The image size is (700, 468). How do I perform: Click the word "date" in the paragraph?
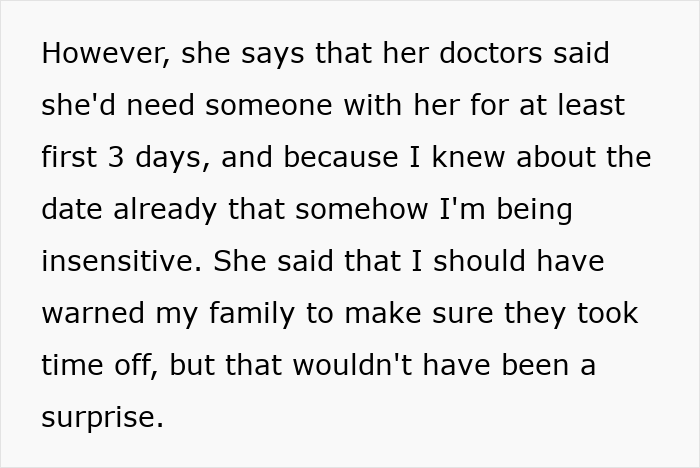point(70,209)
